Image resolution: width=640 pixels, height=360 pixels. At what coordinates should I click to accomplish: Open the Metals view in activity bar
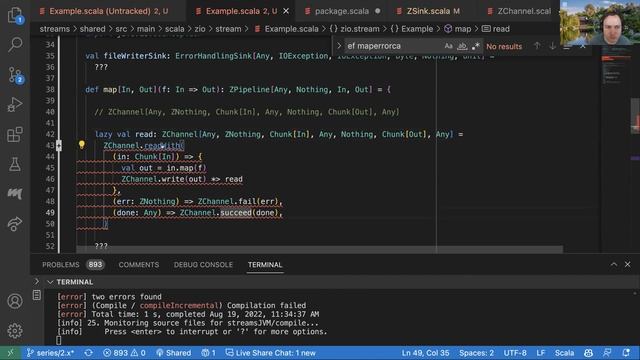click(15, 193)
